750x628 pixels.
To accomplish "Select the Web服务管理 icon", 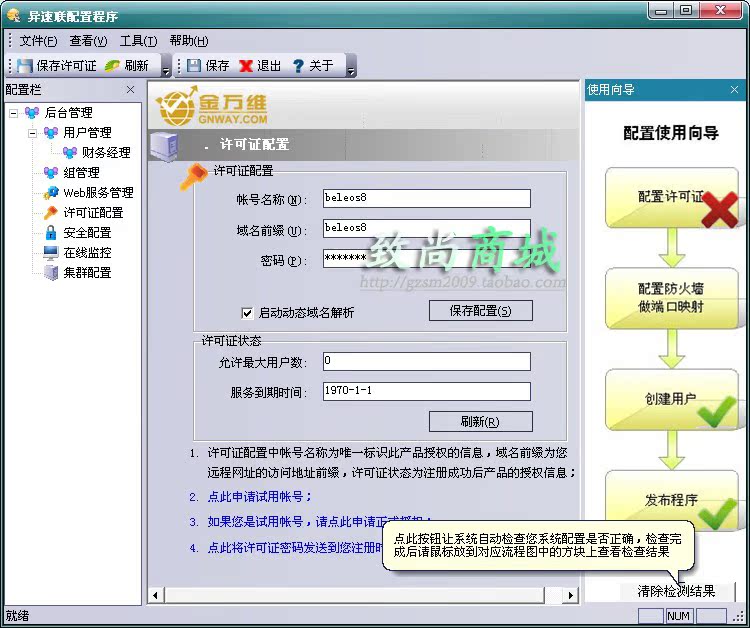I will click(51, 193).
